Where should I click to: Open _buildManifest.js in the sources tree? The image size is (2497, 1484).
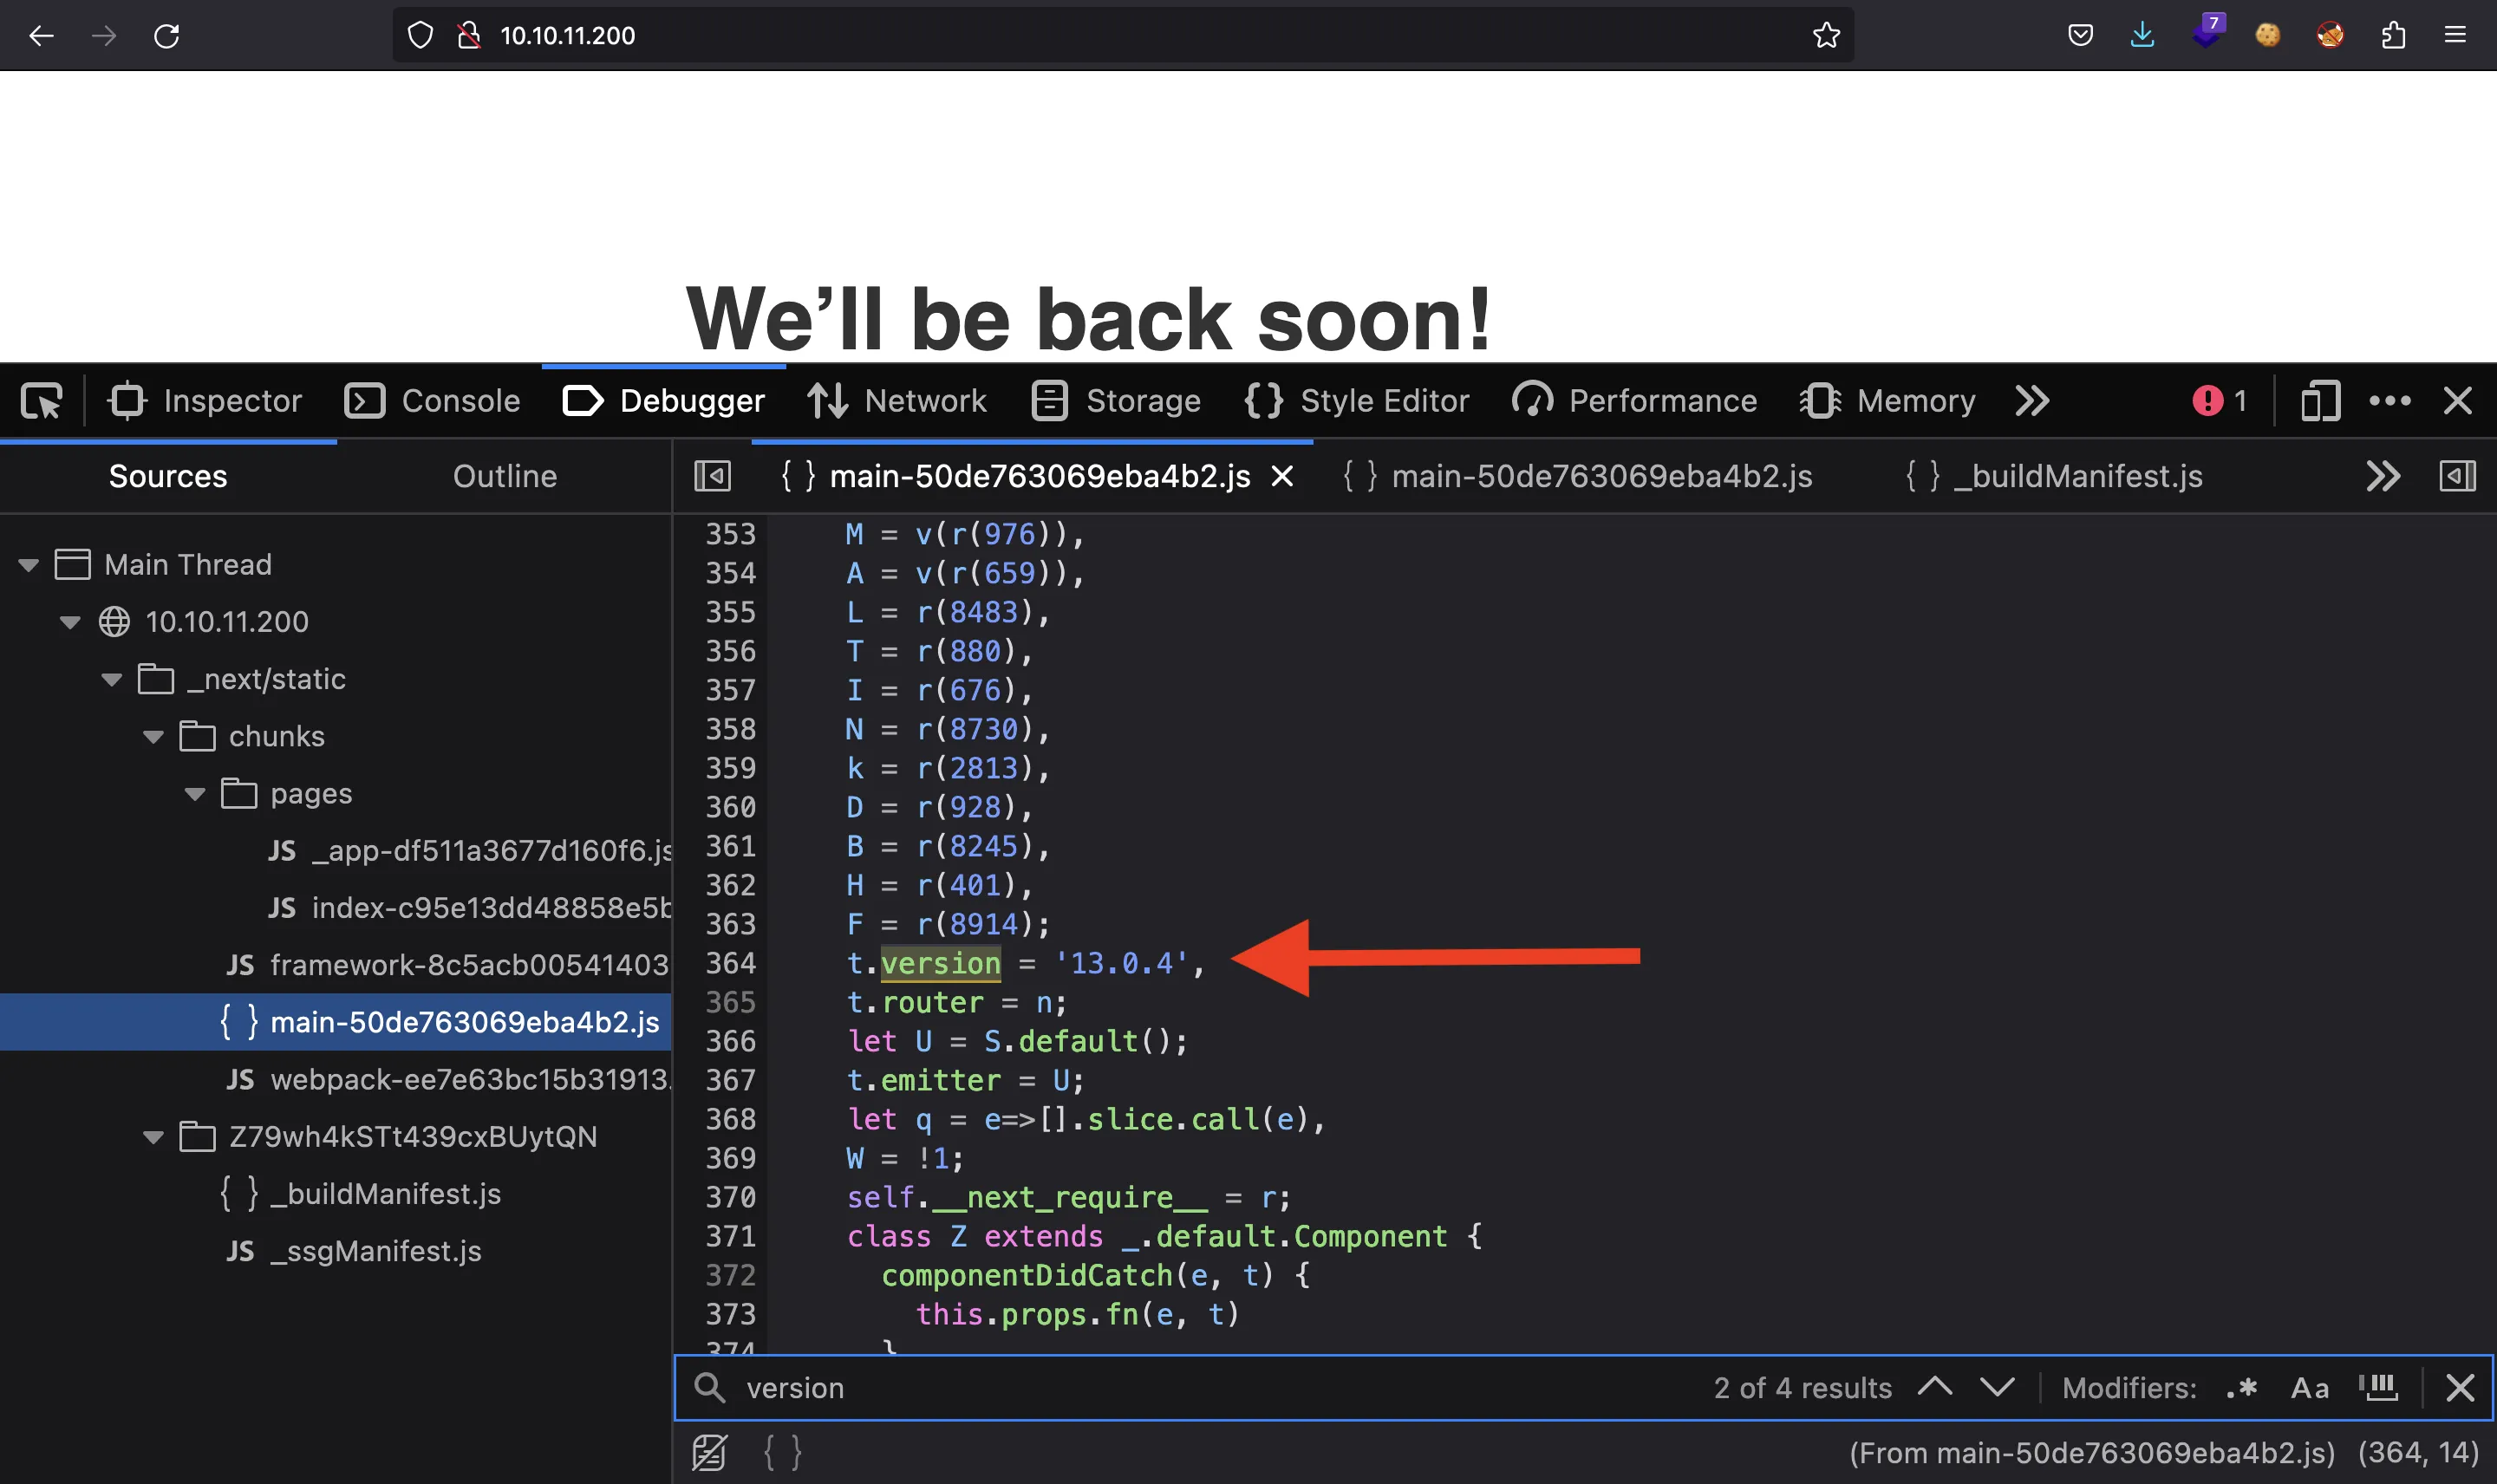(x=360, y=1194)
